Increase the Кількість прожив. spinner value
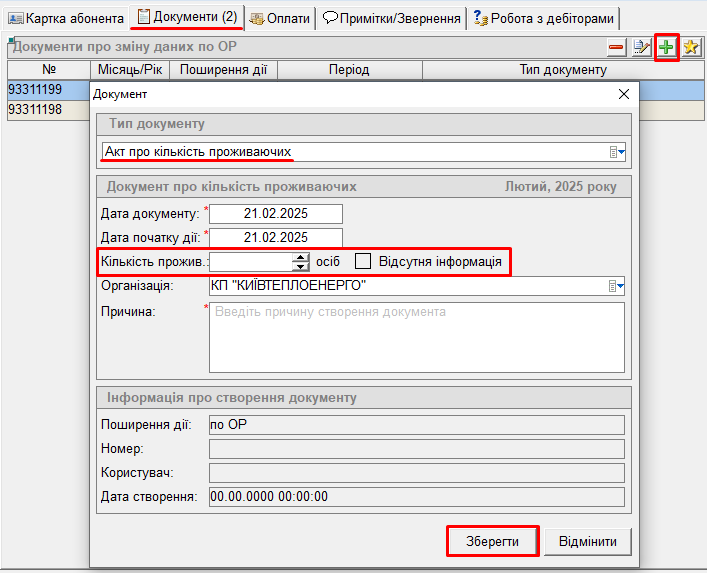The width and height of the screenshot is (707, 573). coord(300,256)
